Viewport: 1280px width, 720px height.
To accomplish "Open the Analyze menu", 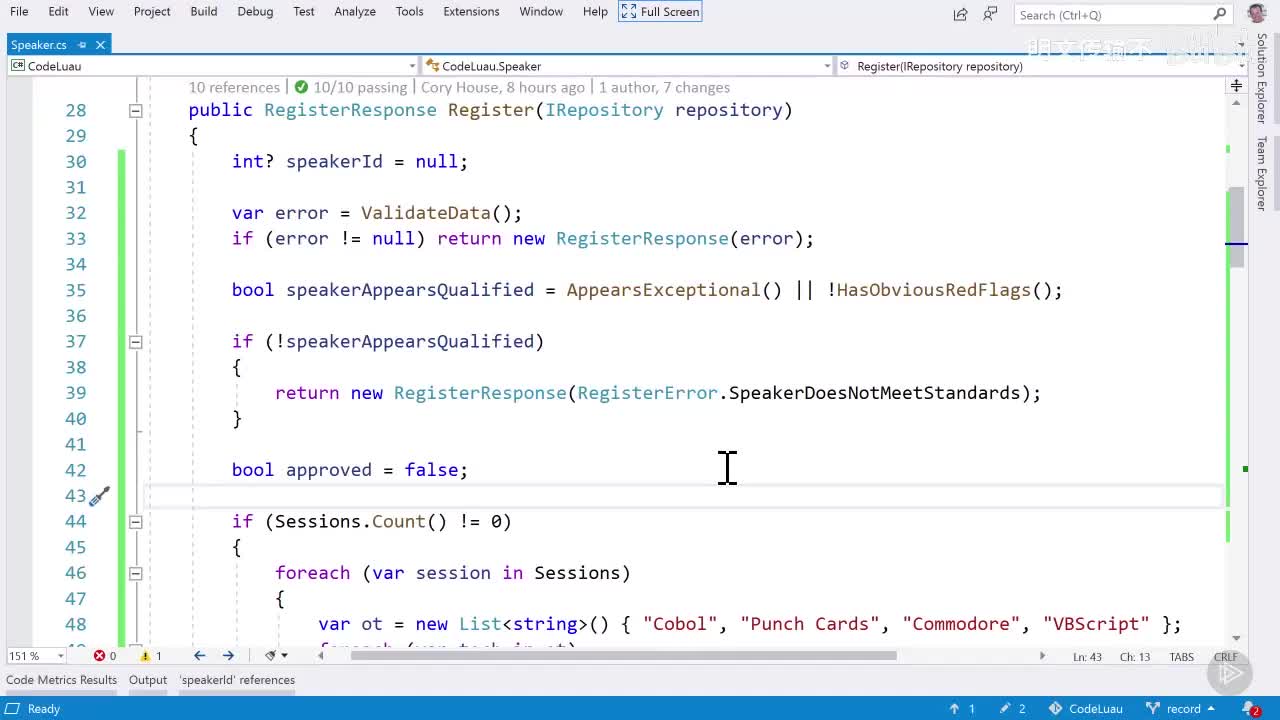I will pos(355,11).
